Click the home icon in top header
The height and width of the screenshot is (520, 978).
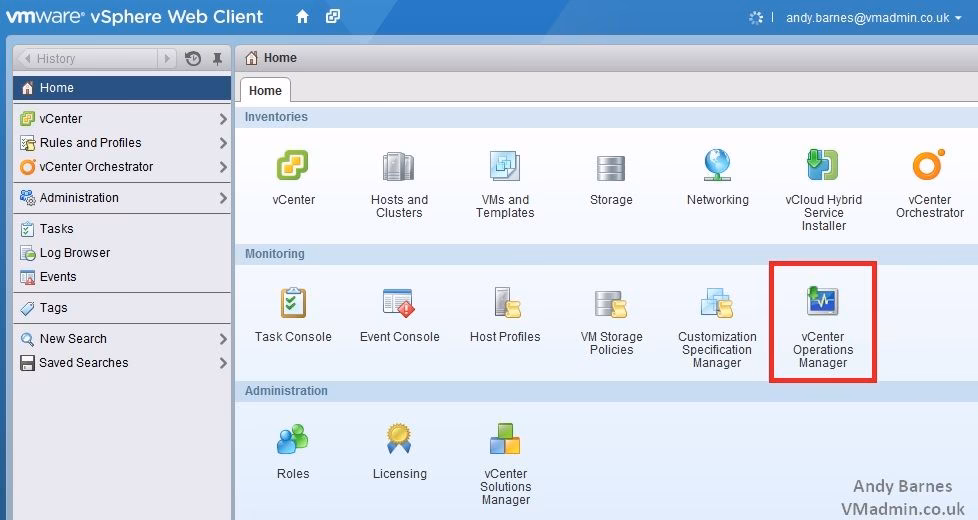point(303,17)
